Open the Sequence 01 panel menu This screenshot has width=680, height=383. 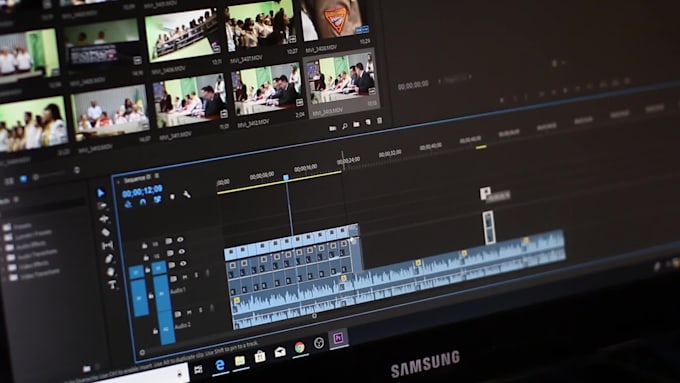click(x=157, y=176)
